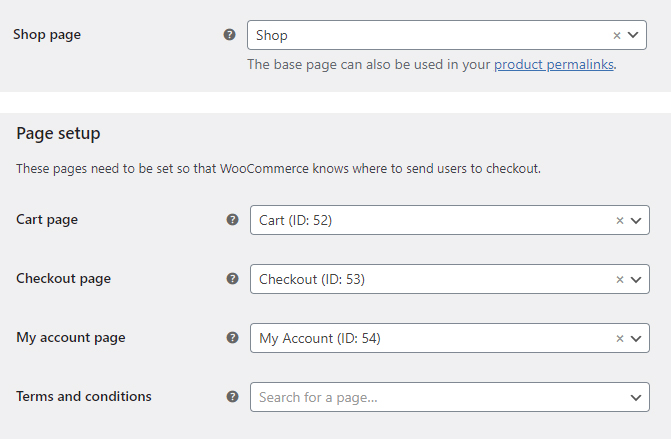Expand the Checkout page dropdown arrow

click(x=636, y=280)
